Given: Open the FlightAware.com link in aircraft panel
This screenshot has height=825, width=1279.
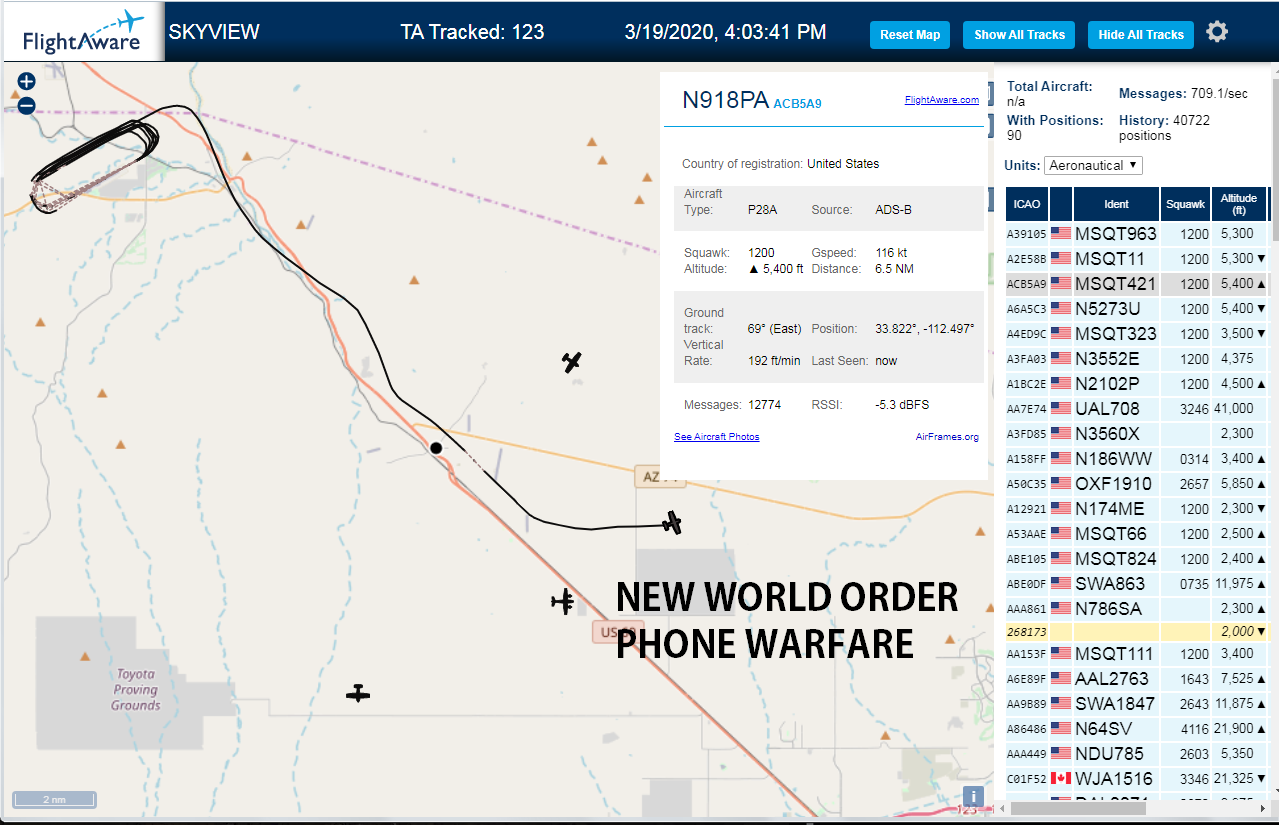Looking at the screenshot, I should point(942,99).
